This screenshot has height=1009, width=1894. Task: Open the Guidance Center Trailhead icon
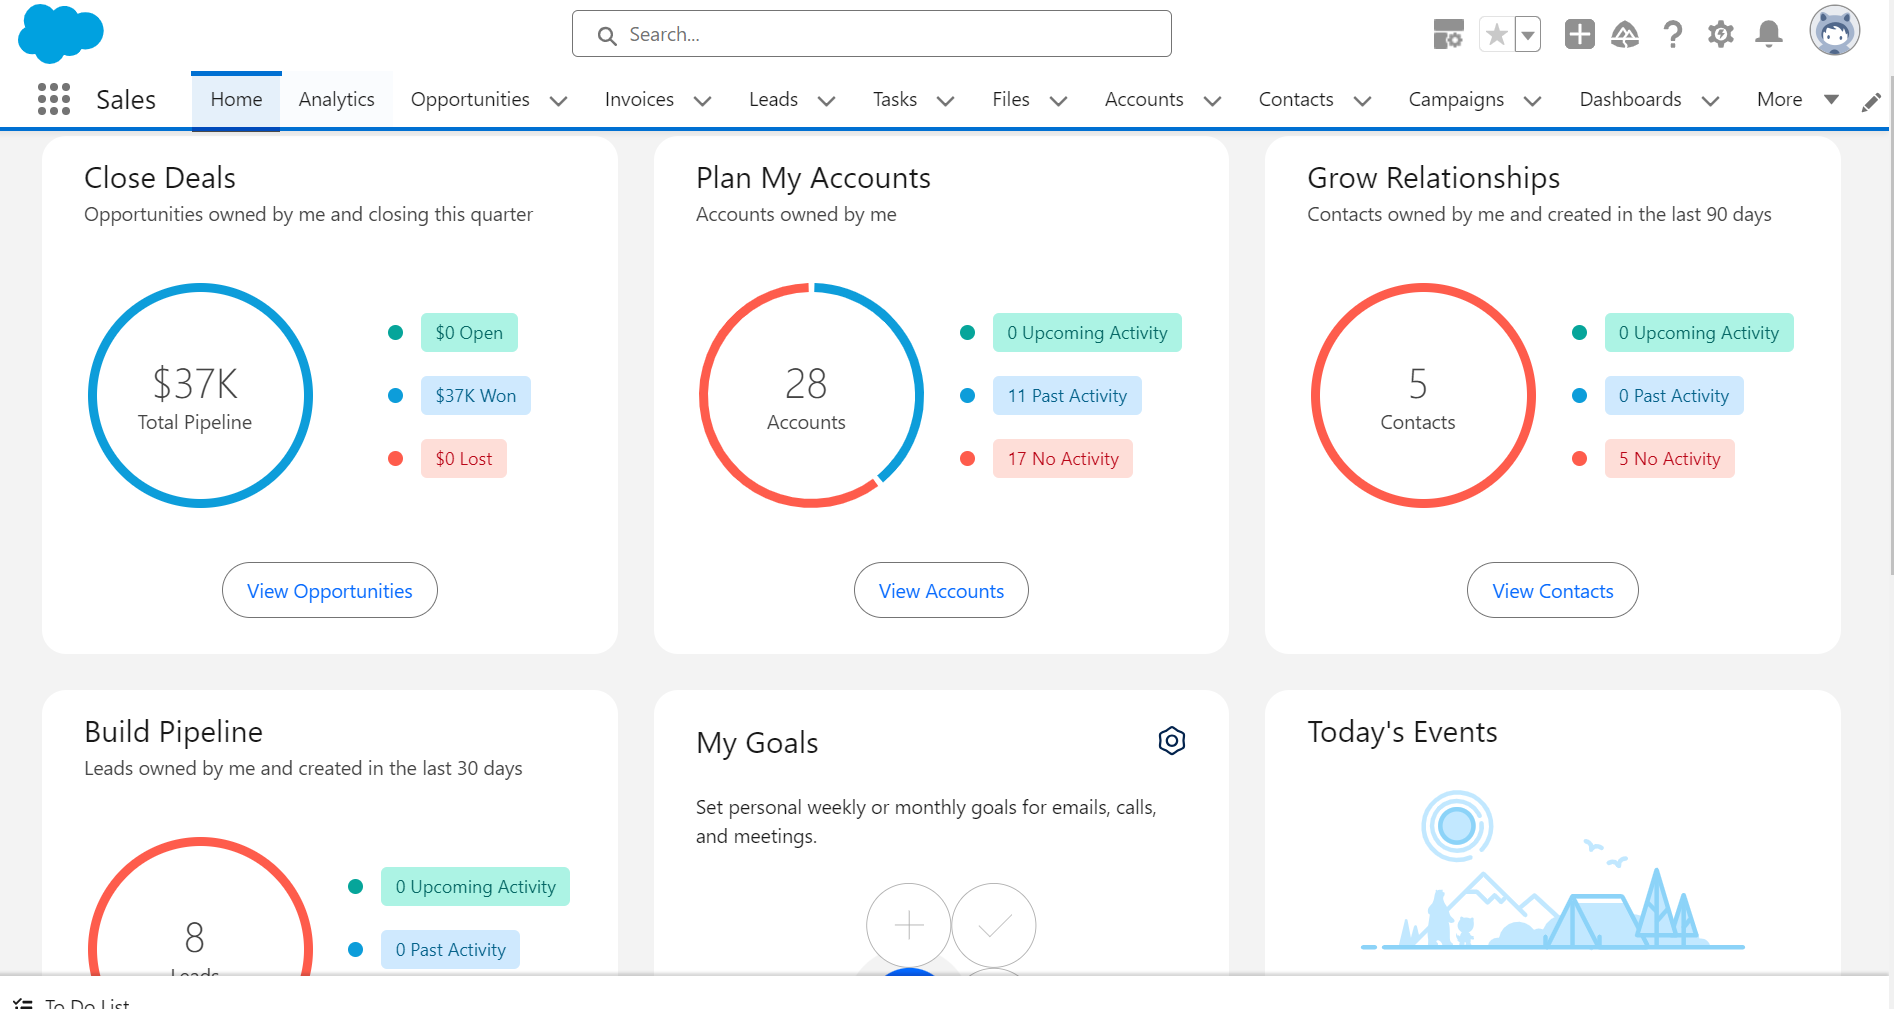point(1625,35)
